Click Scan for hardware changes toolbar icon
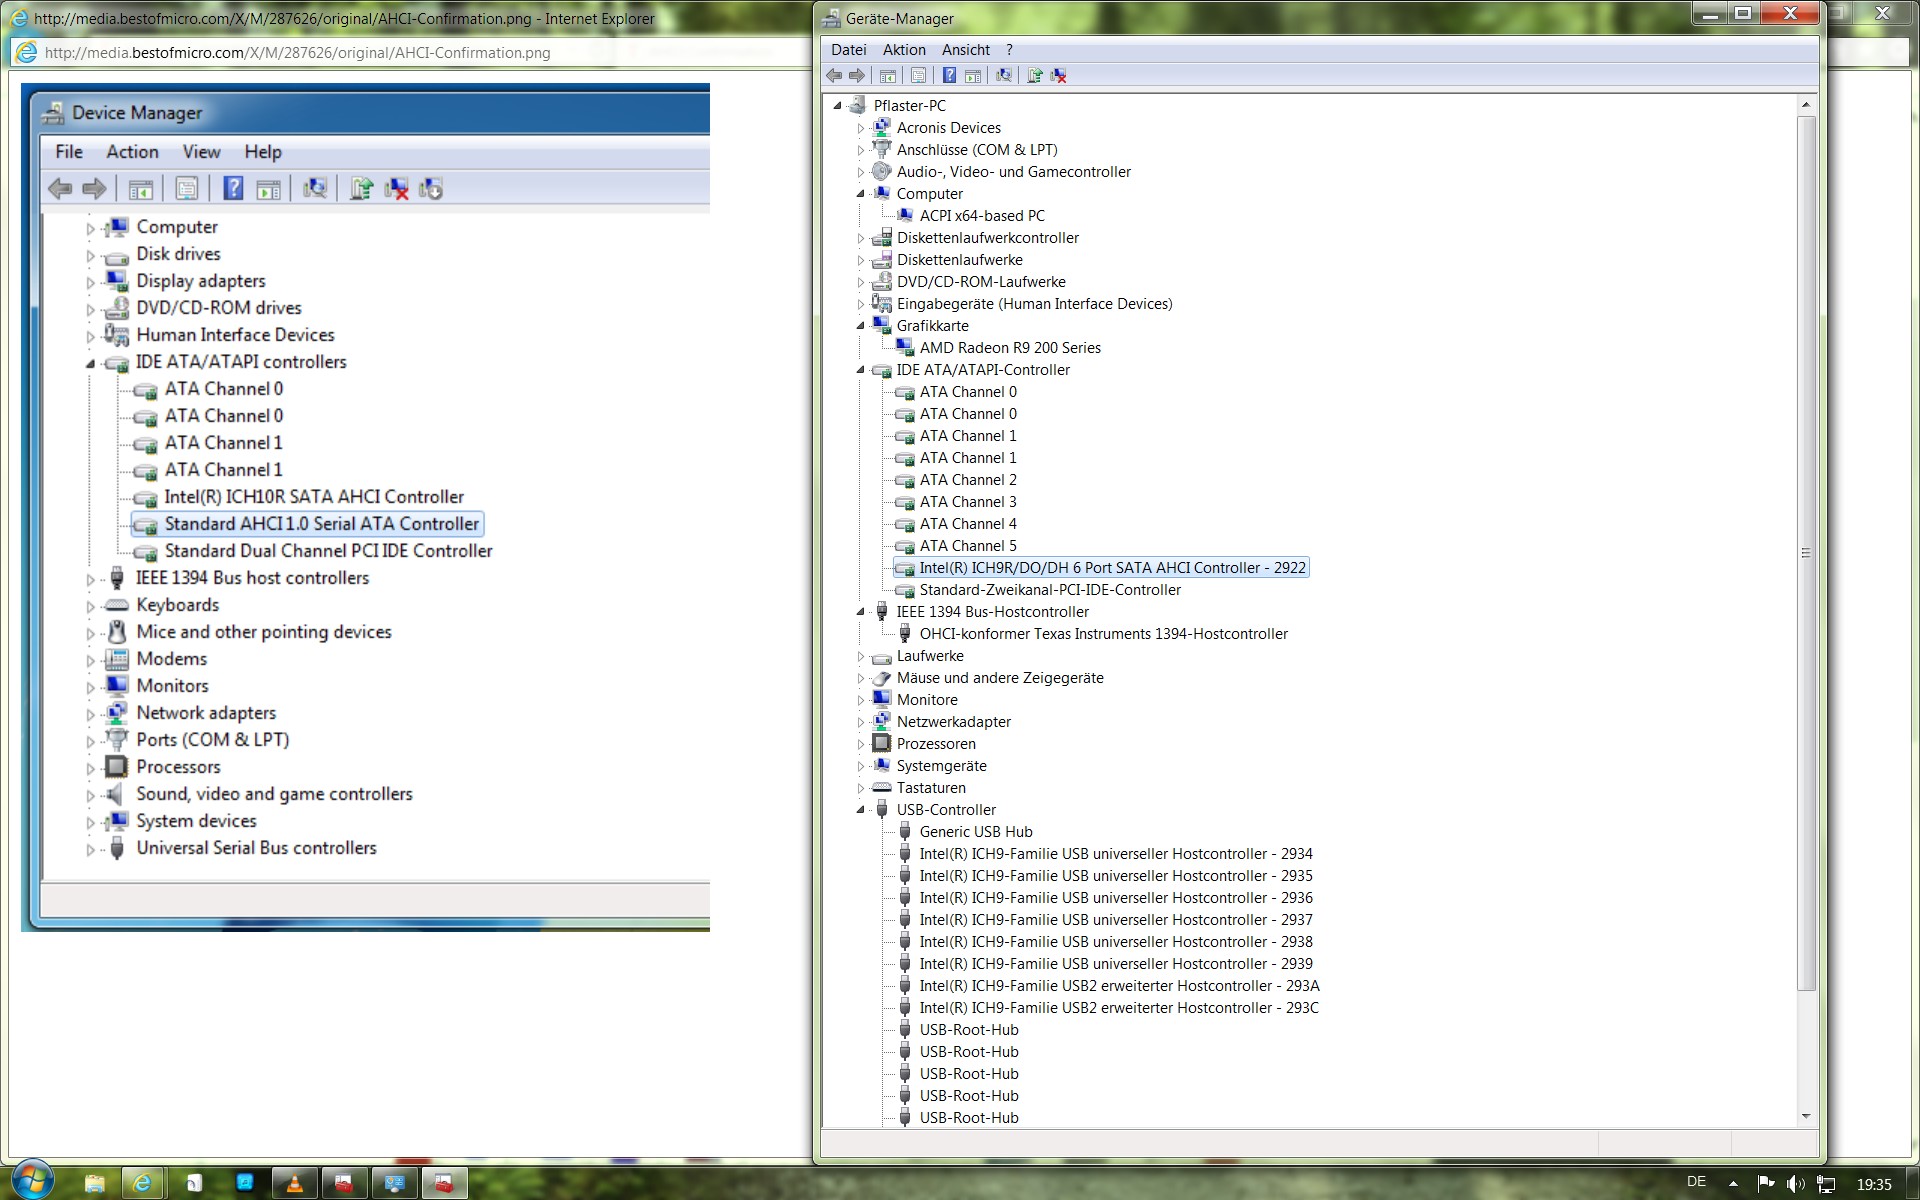The image size is (1920, 1200). [x=1004, y=75]
